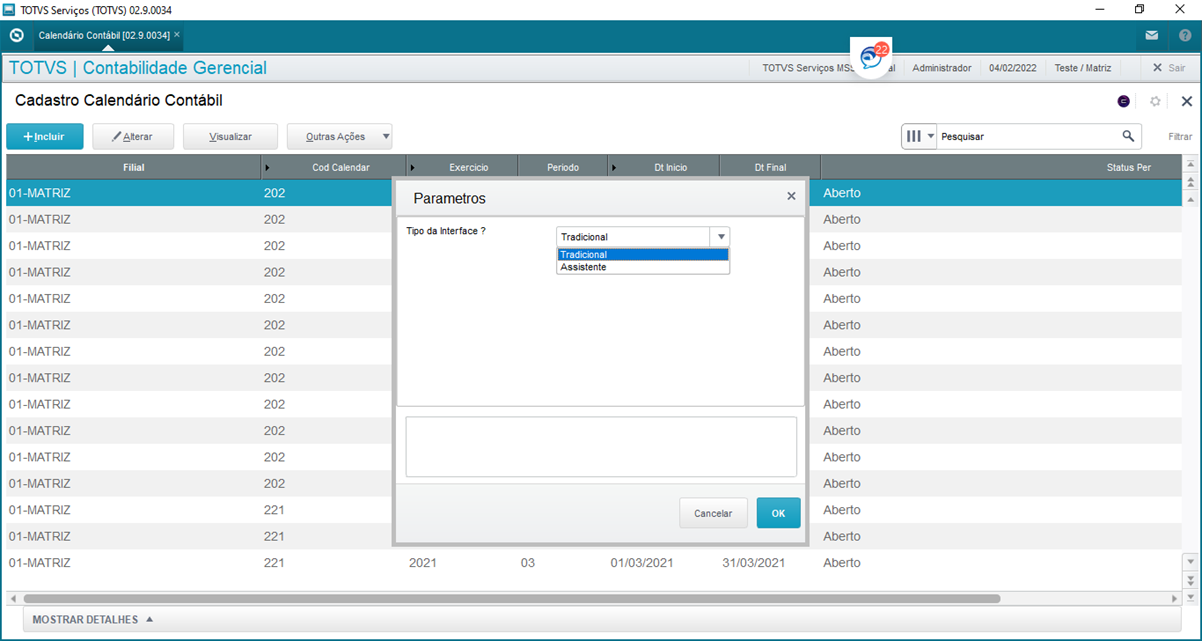Open the chat bubble with badge 22
1202x641 pixels.
tap(873, 57)
